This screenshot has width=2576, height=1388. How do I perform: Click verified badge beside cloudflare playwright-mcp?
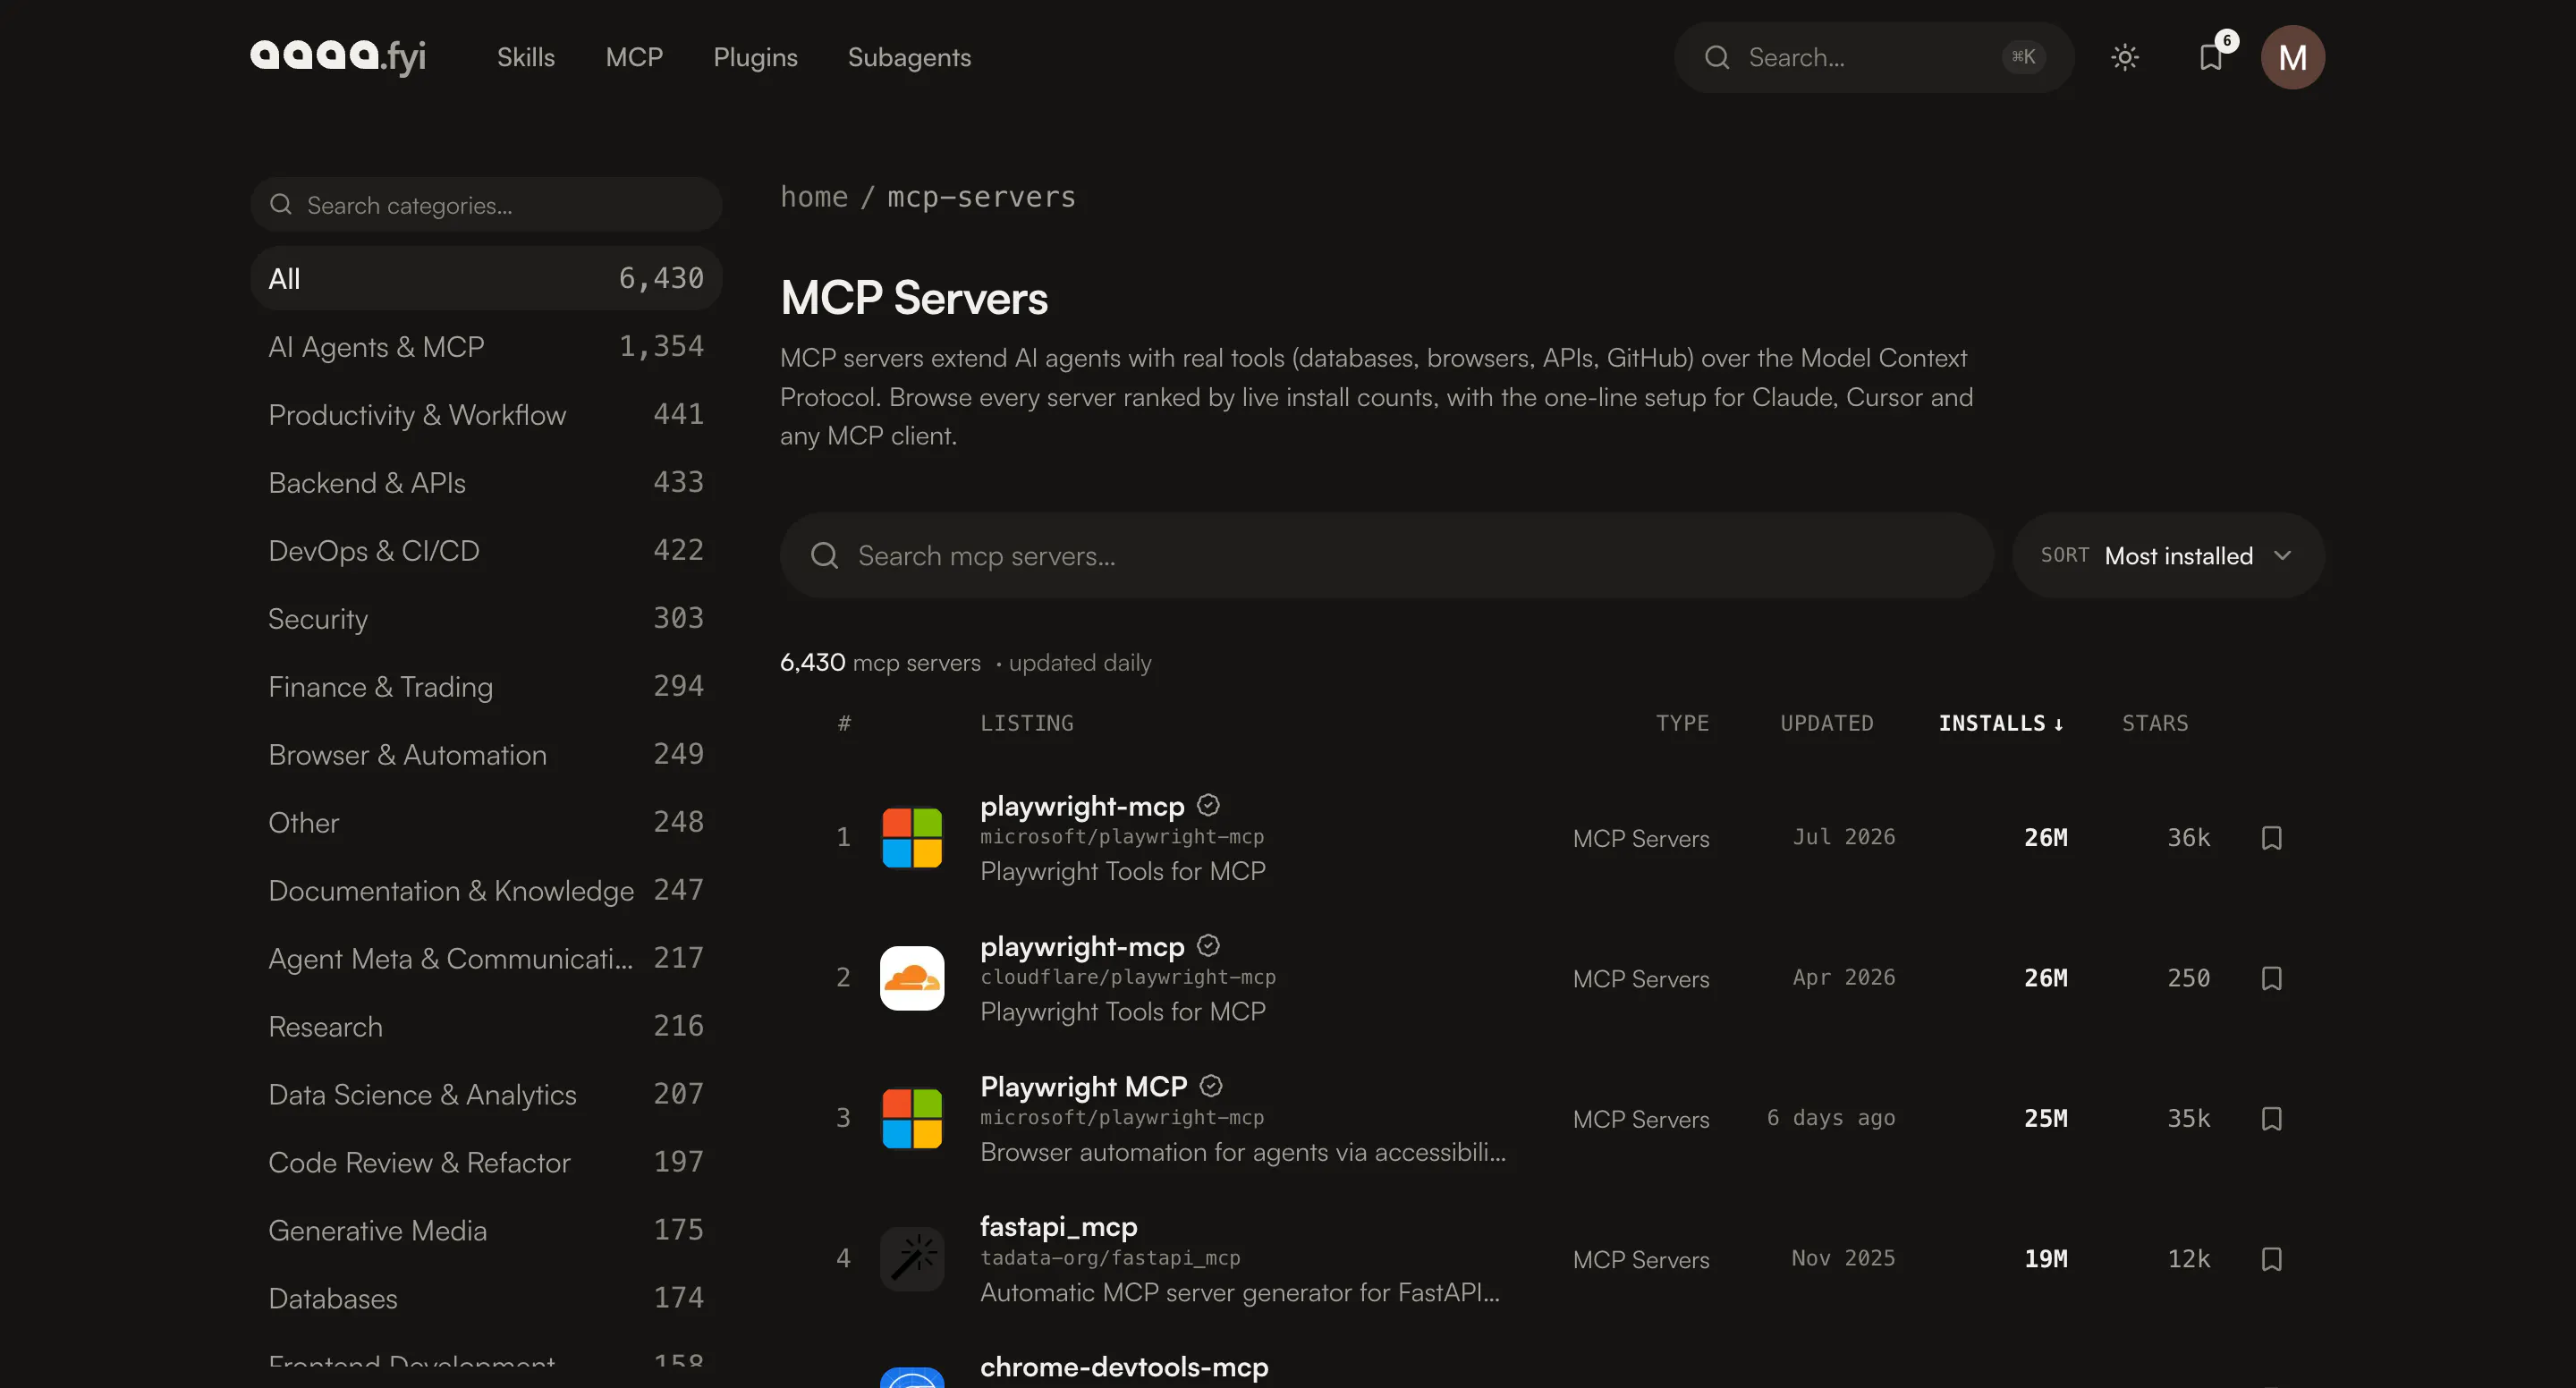pos(1208,945)
